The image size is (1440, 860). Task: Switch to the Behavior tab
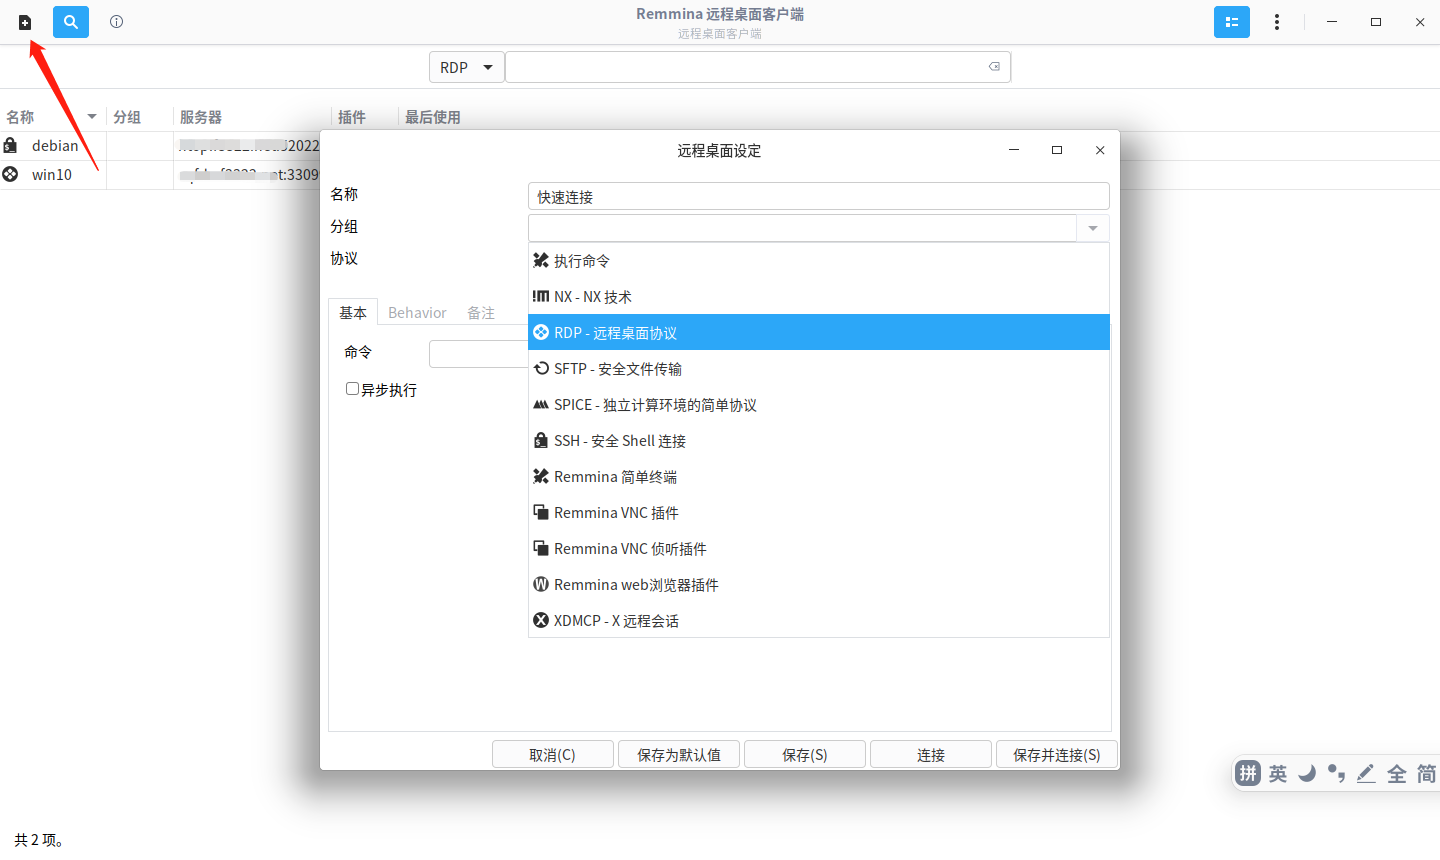(x=417, y=313)
